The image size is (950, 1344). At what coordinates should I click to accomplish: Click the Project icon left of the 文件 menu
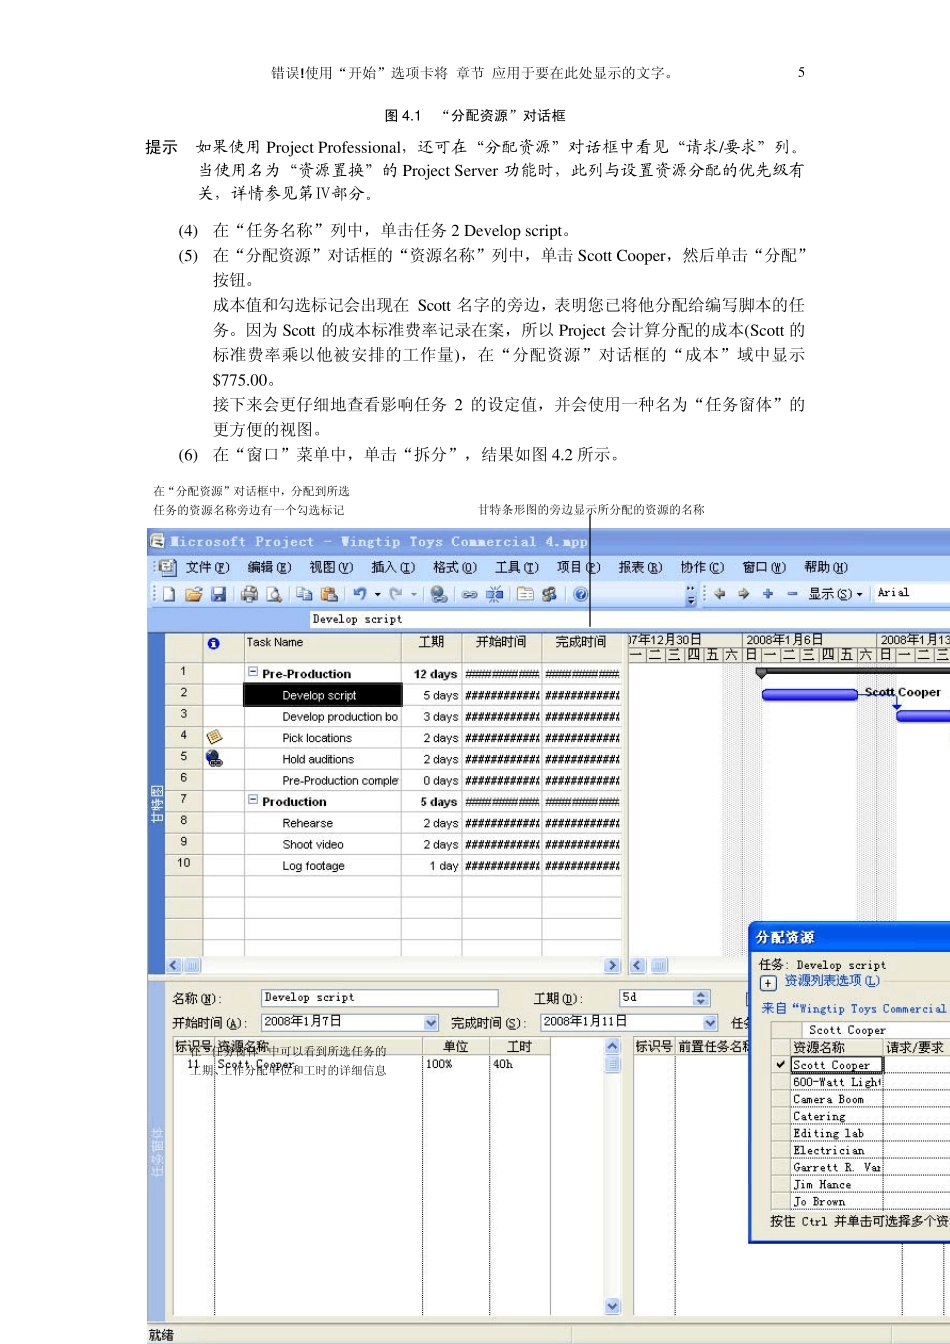point(168,567)
